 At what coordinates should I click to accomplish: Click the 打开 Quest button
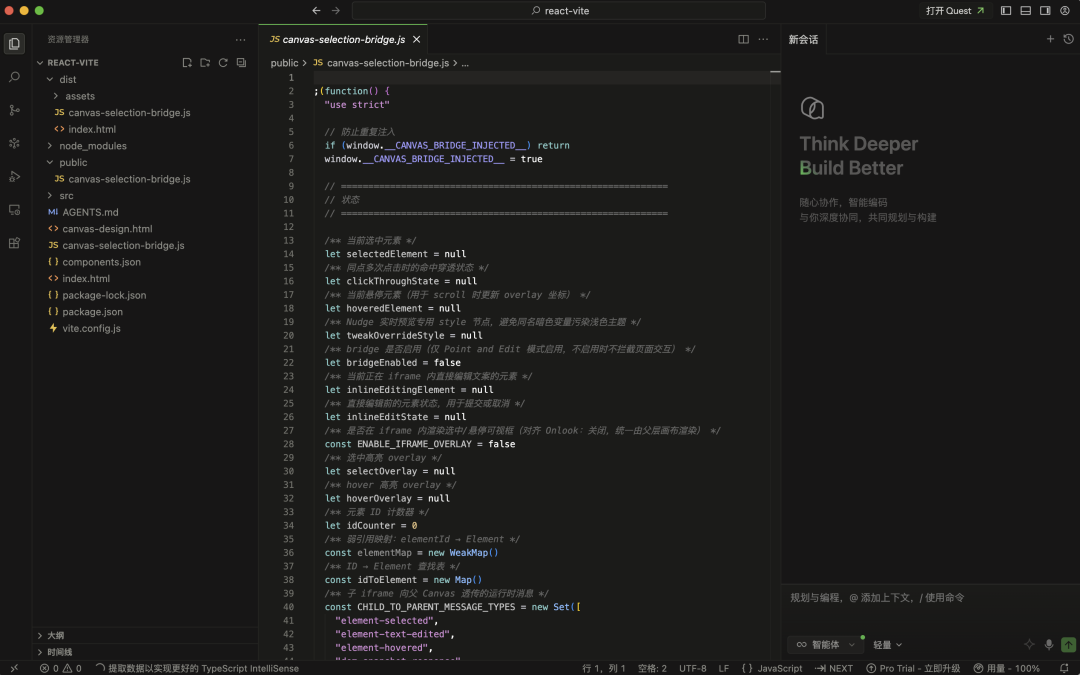click(x=955, y=10)
